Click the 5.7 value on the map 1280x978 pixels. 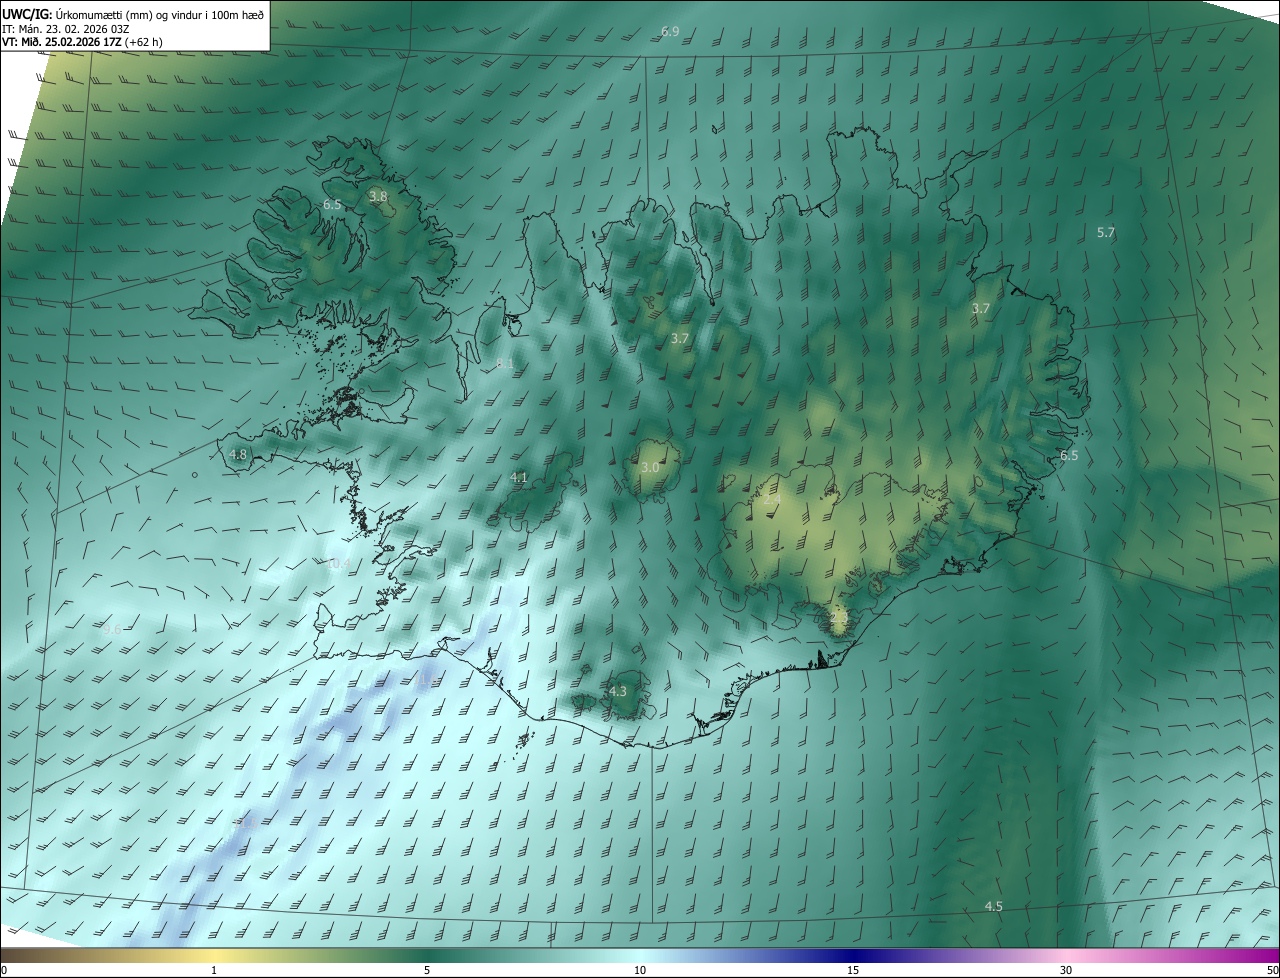click(x=1106, y=232)
